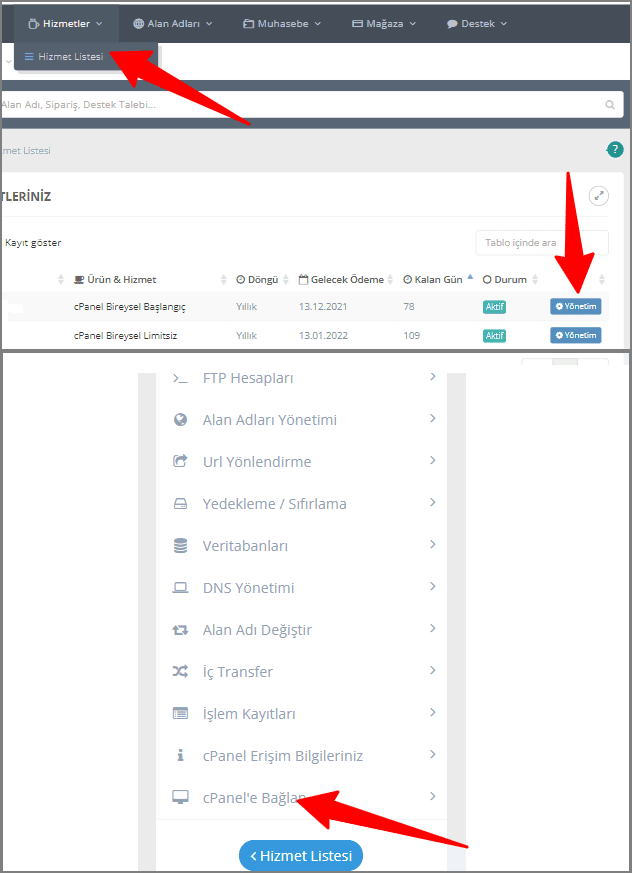This screenshot has width=632, height=873.
Task: Expand the panel with fullscreen arrows icon
Action: click(x=599, y=196)
